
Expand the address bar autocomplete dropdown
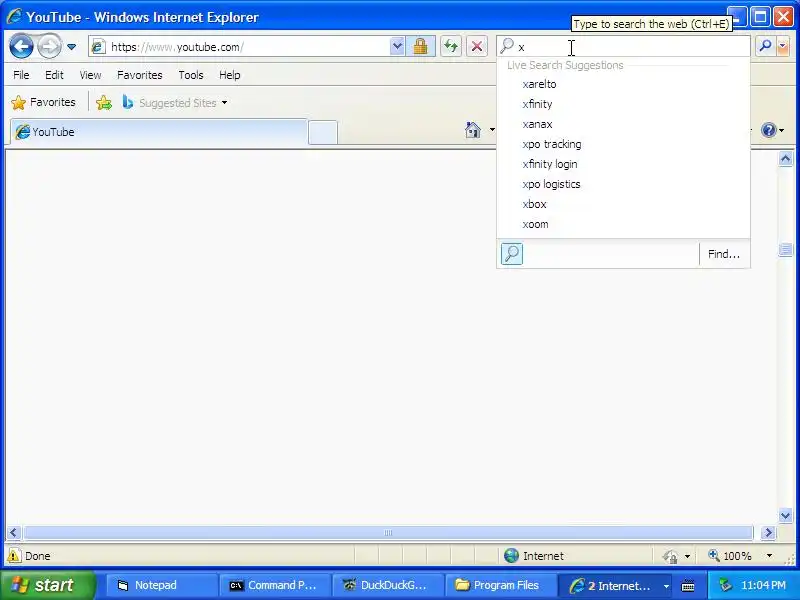397,47
